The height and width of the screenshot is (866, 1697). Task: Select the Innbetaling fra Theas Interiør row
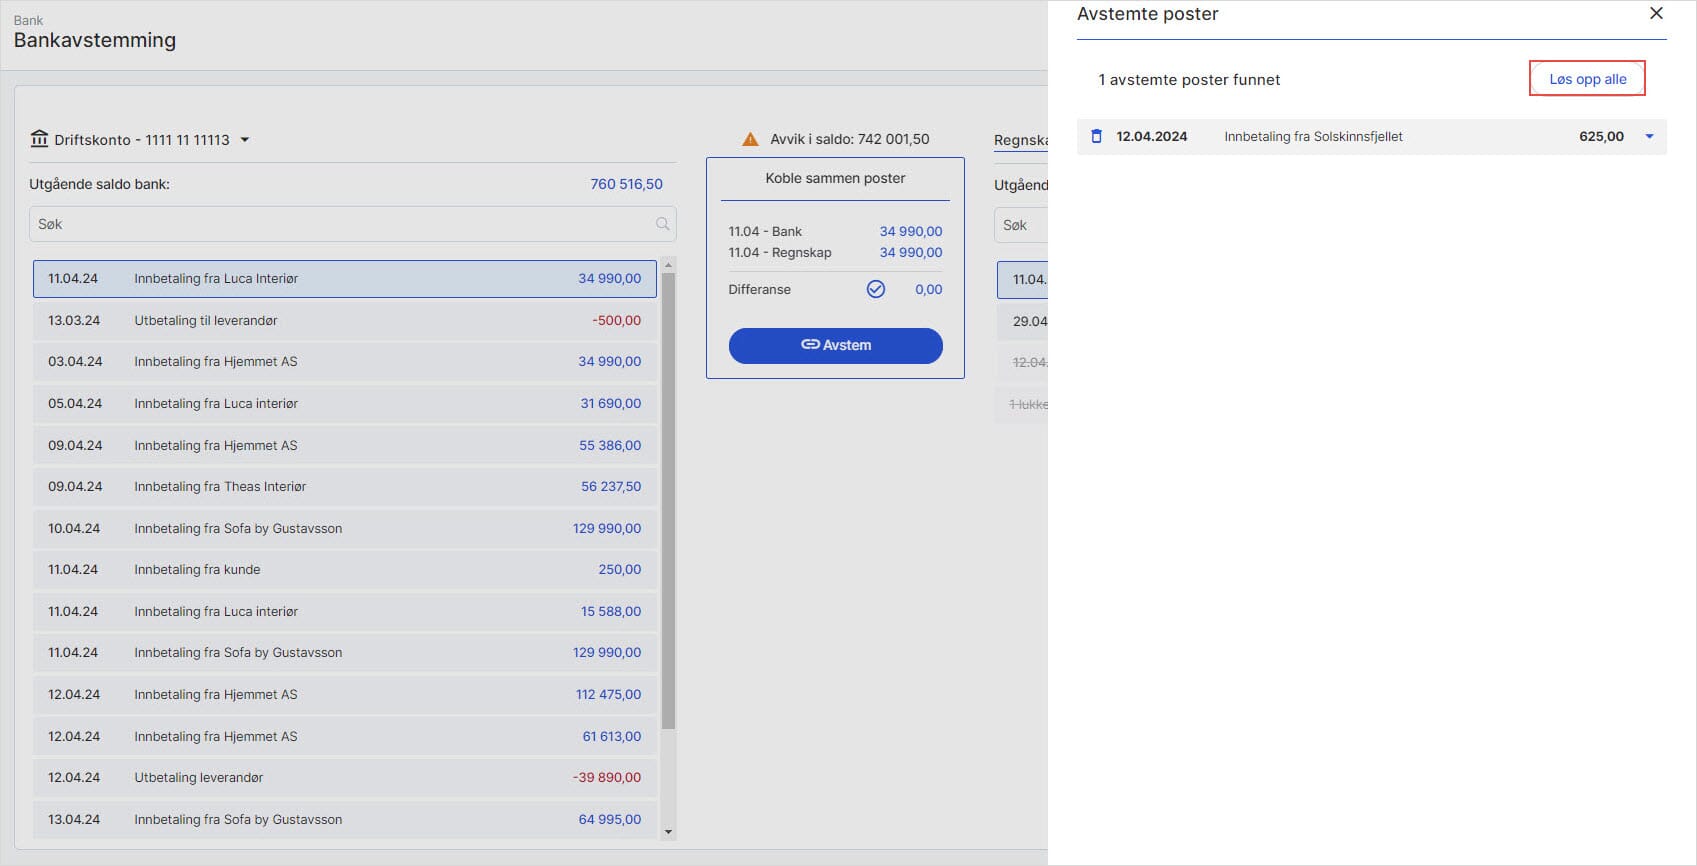click(344, 487)
